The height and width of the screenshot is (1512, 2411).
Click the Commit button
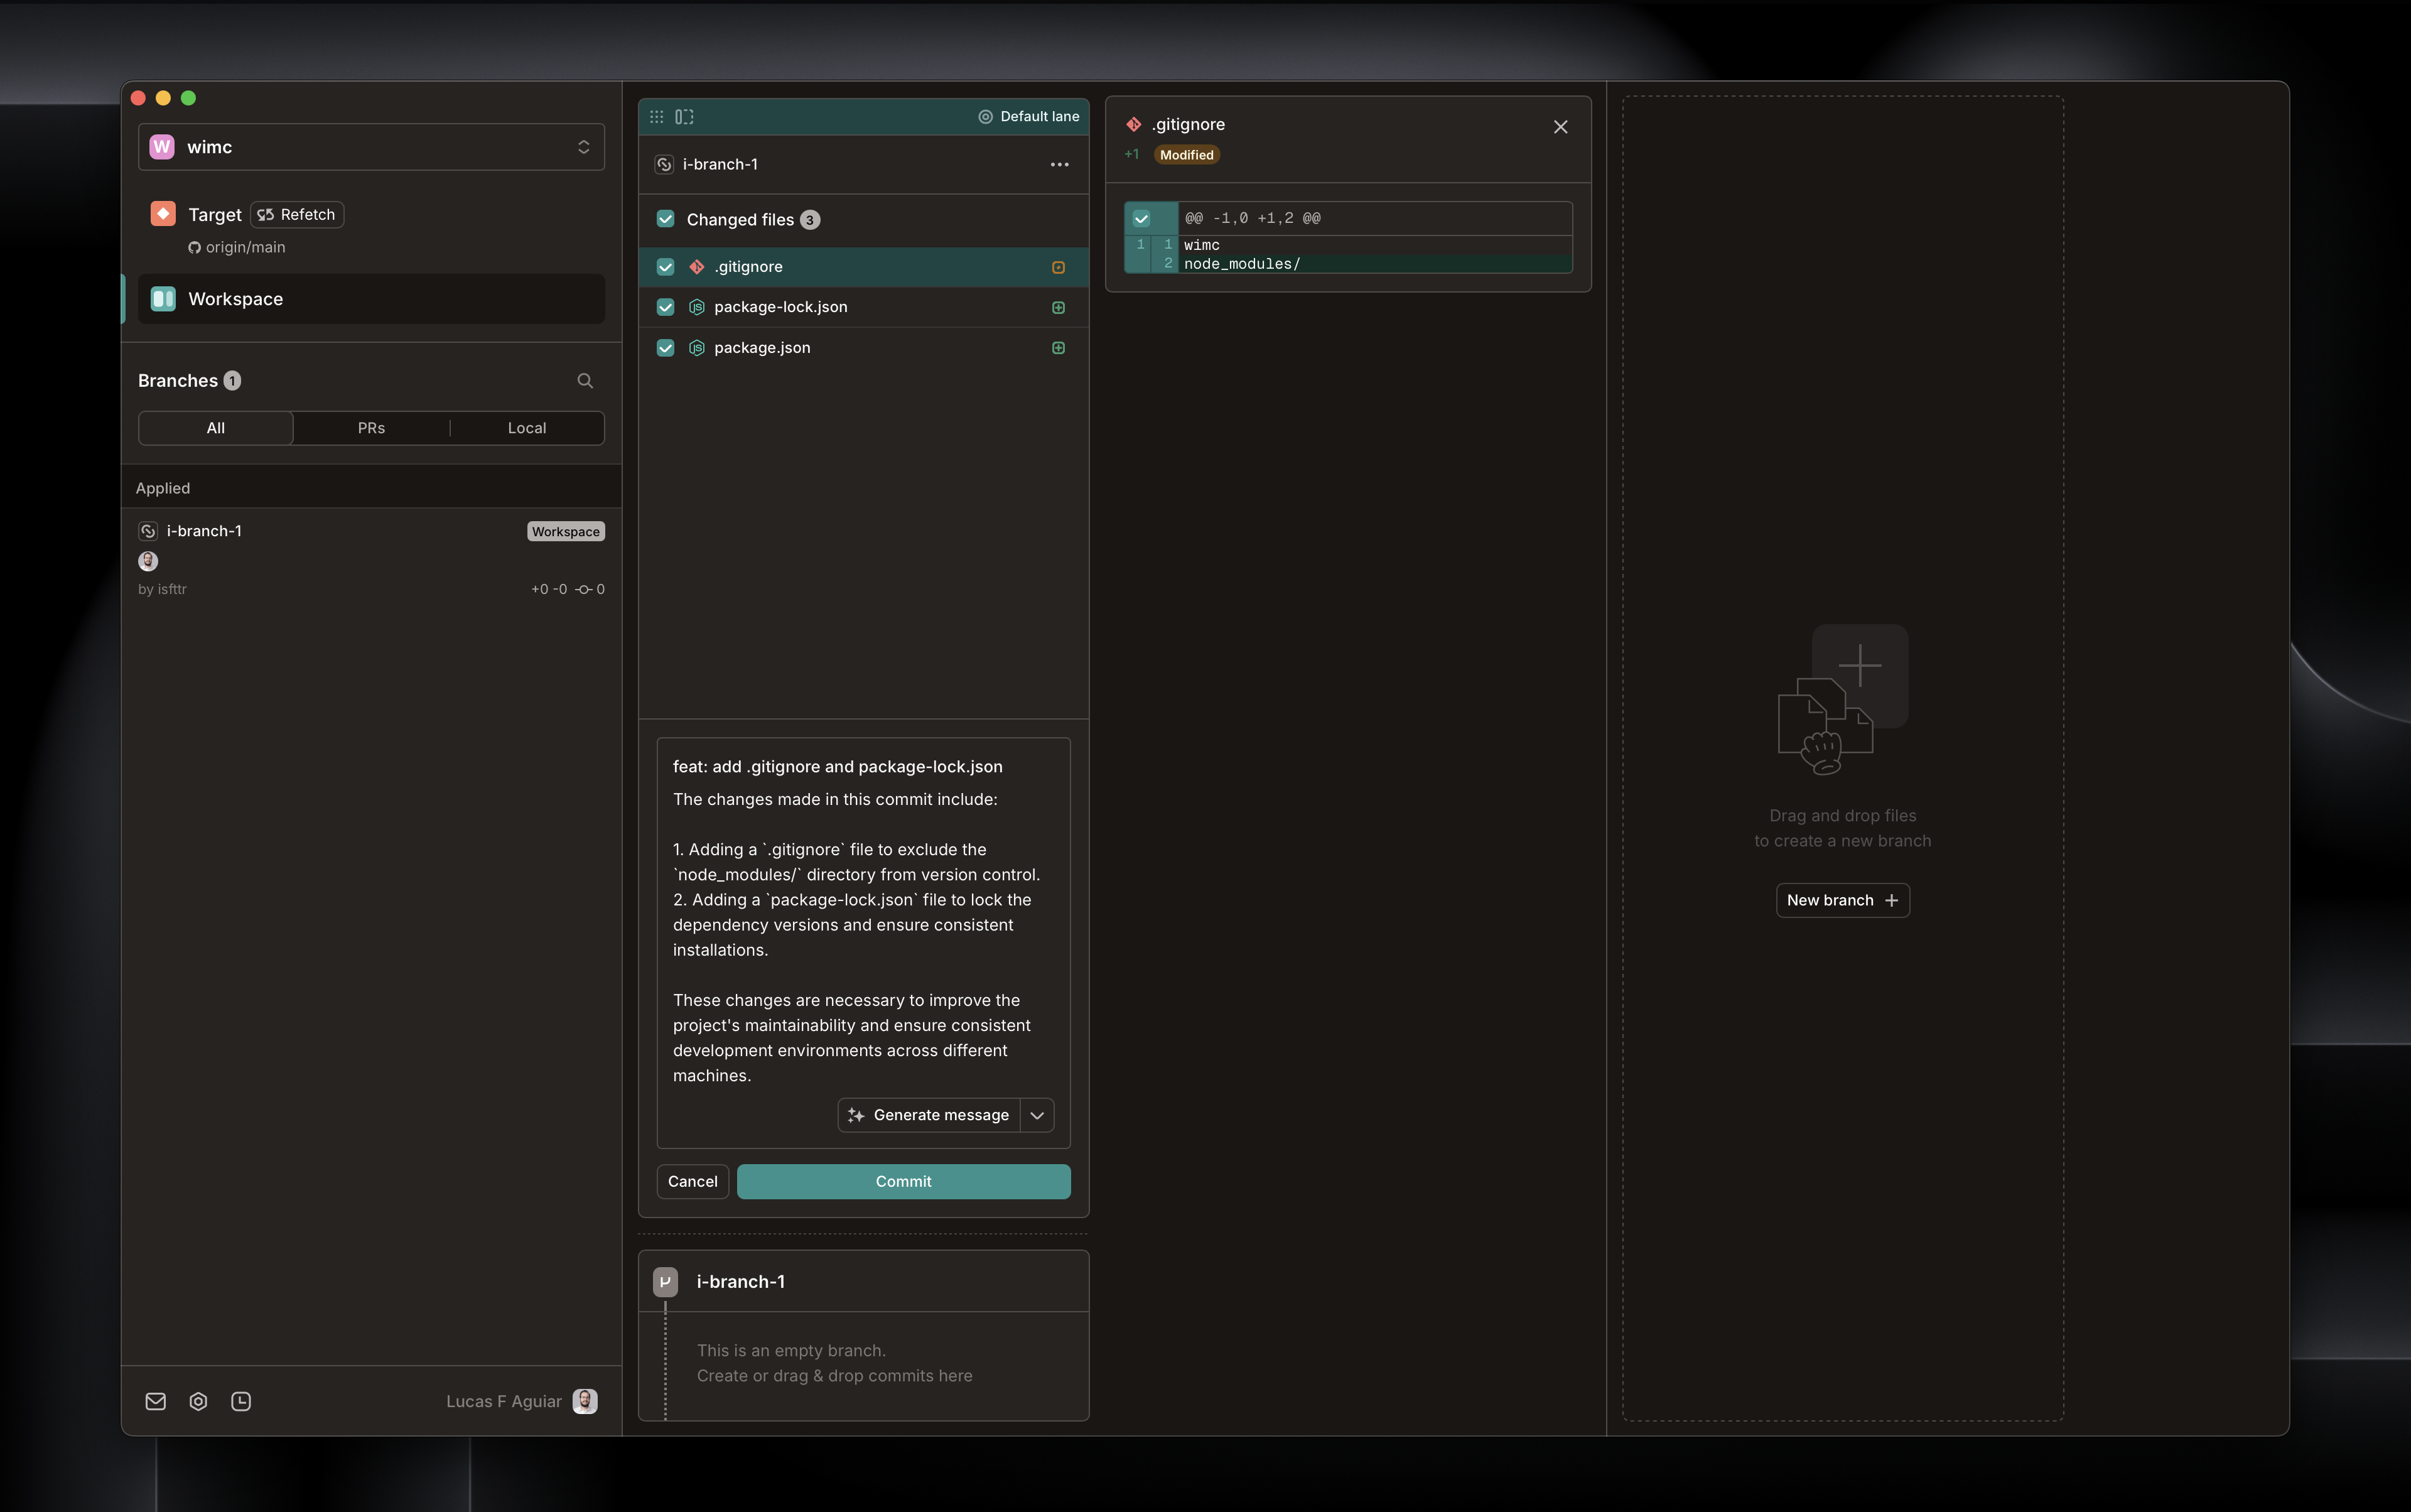pyautogui.click(x=904, y=1181)
